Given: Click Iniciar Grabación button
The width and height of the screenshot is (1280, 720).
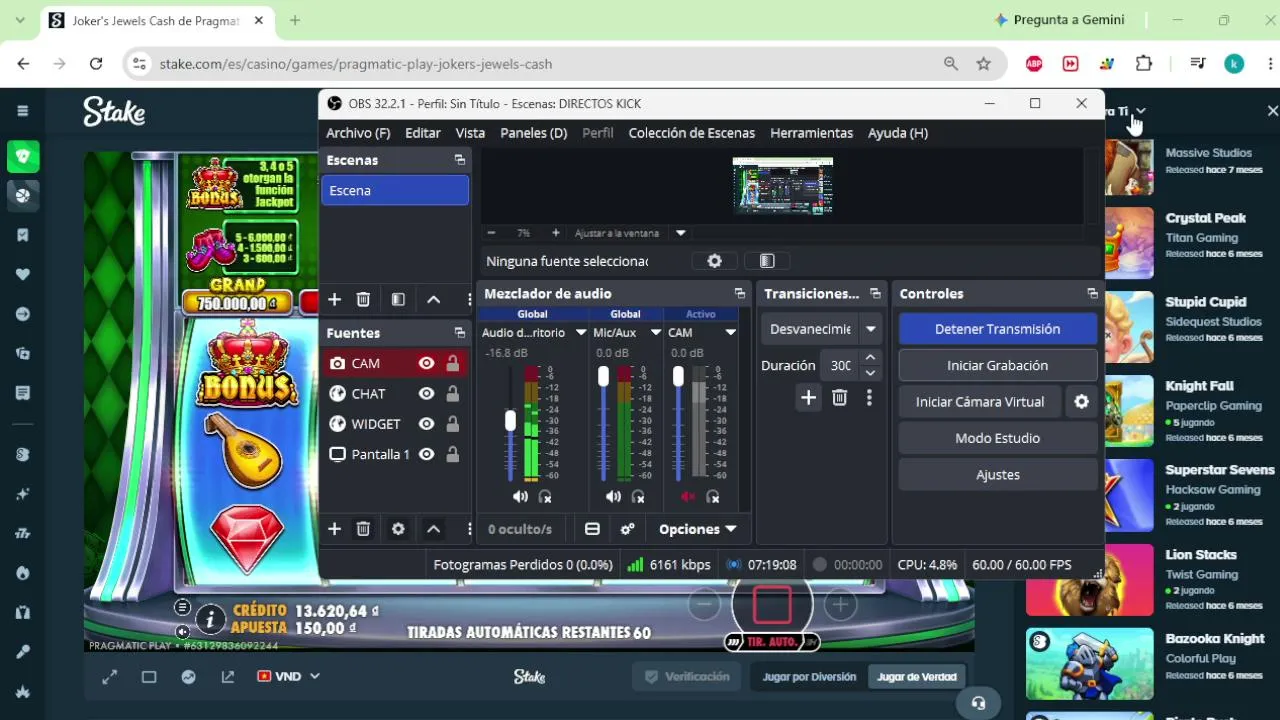Looking at the screenshot, I should pos(998,366).
